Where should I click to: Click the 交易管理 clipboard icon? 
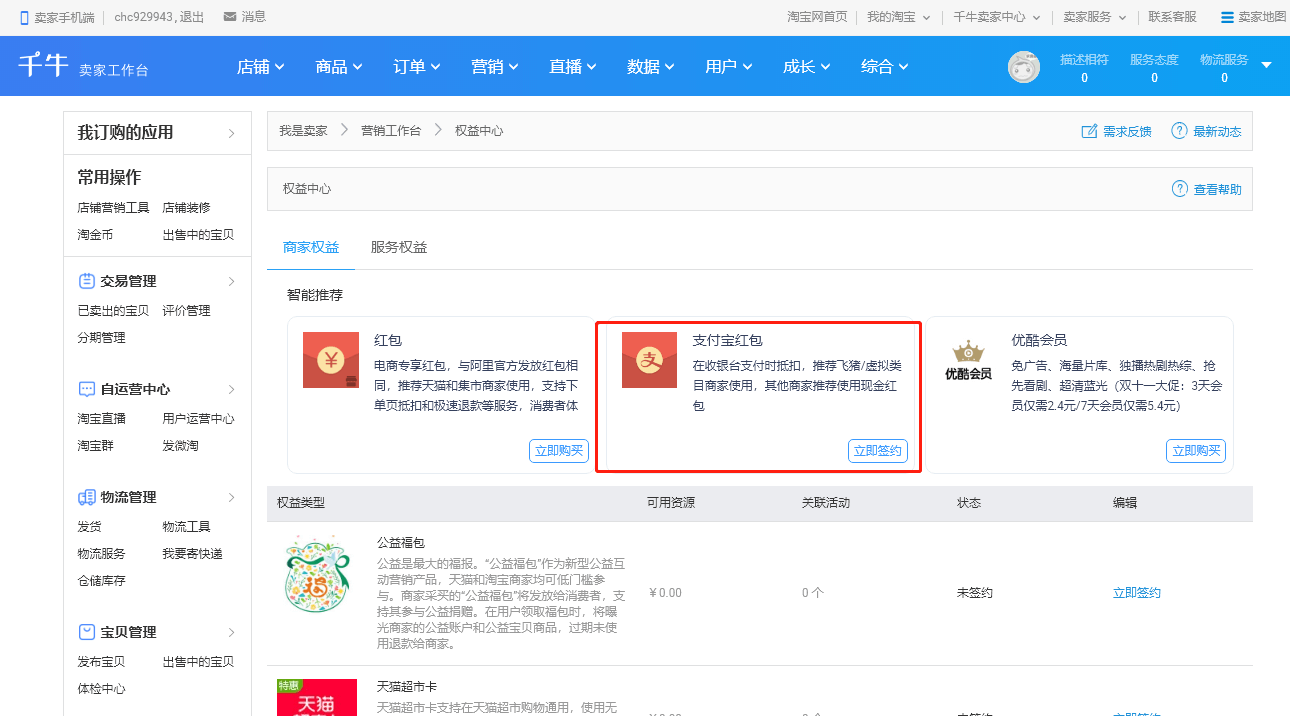(87, 281)
